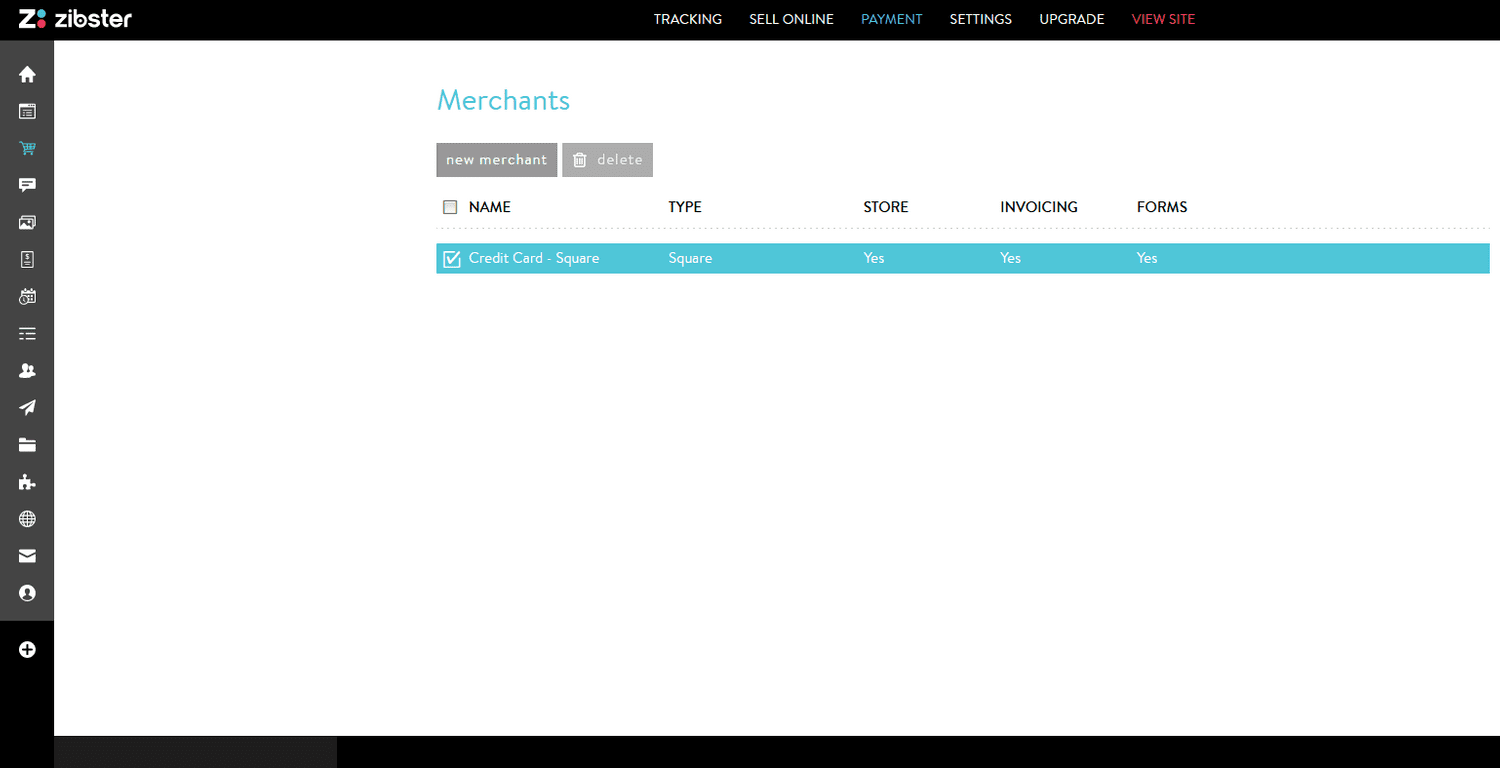Open the TRACKING menu
This screenshot has width=1500, height=768.
[x=687, y=19]
